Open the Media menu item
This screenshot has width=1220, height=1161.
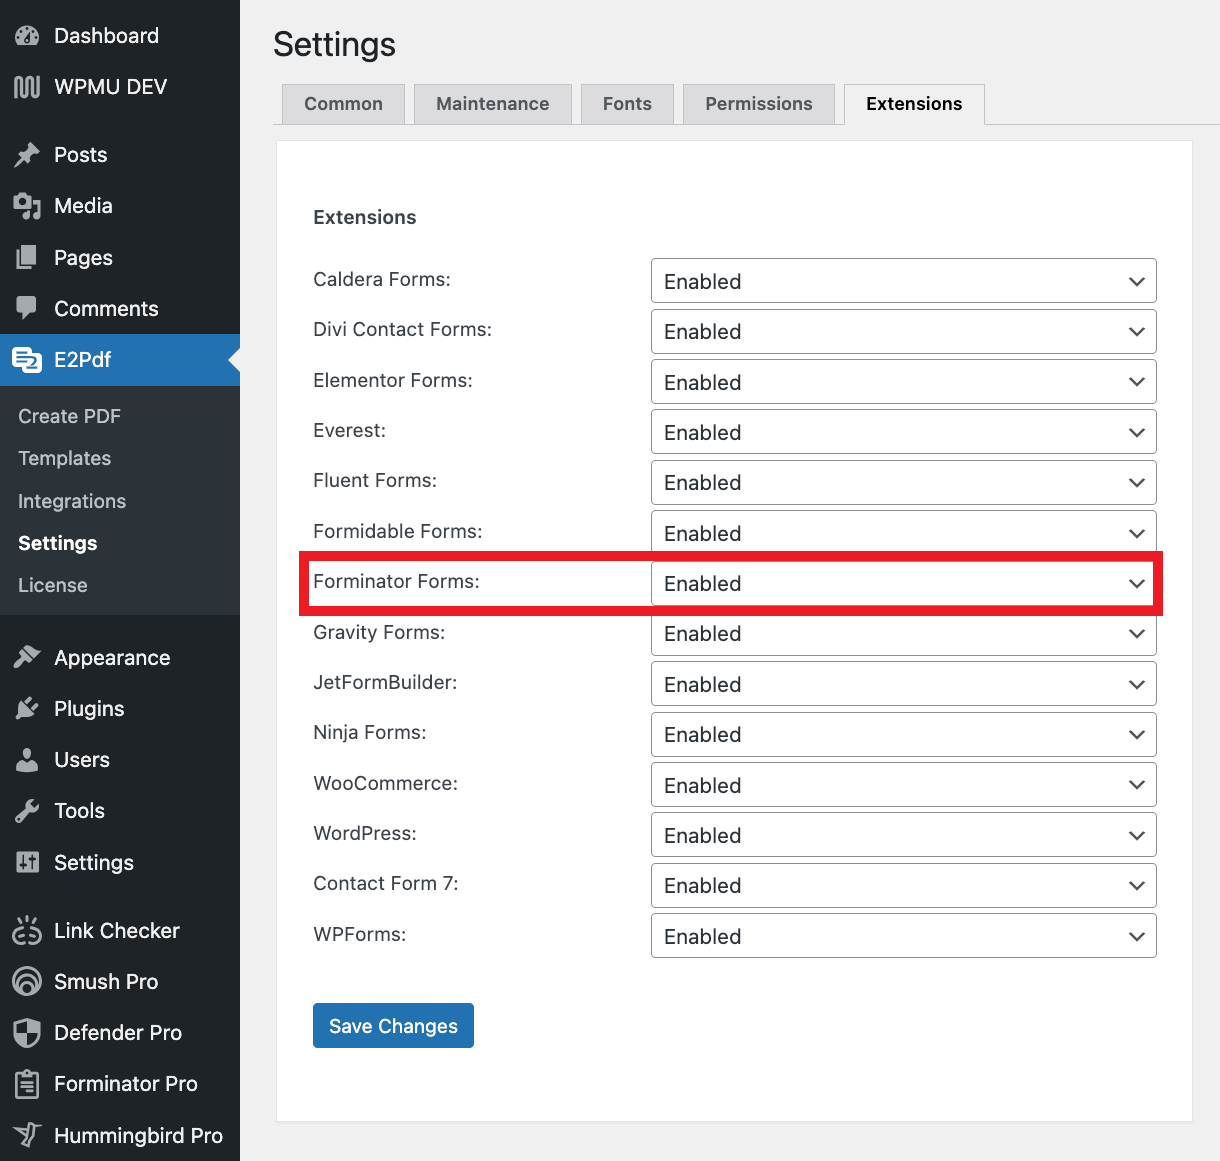[120, 206]
